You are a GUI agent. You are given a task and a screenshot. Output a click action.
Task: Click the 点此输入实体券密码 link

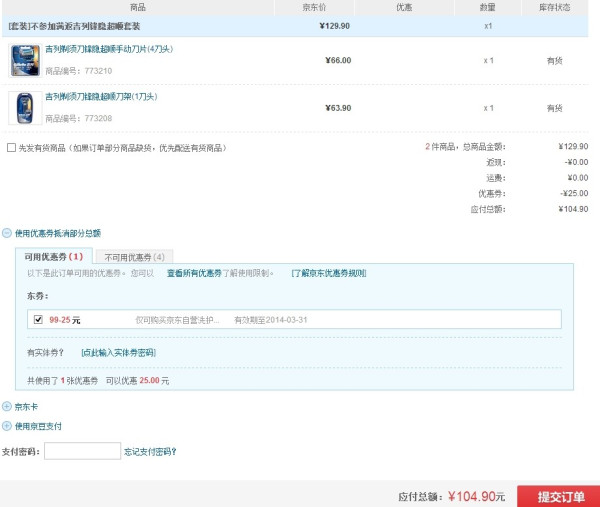[x=119, y=352]
